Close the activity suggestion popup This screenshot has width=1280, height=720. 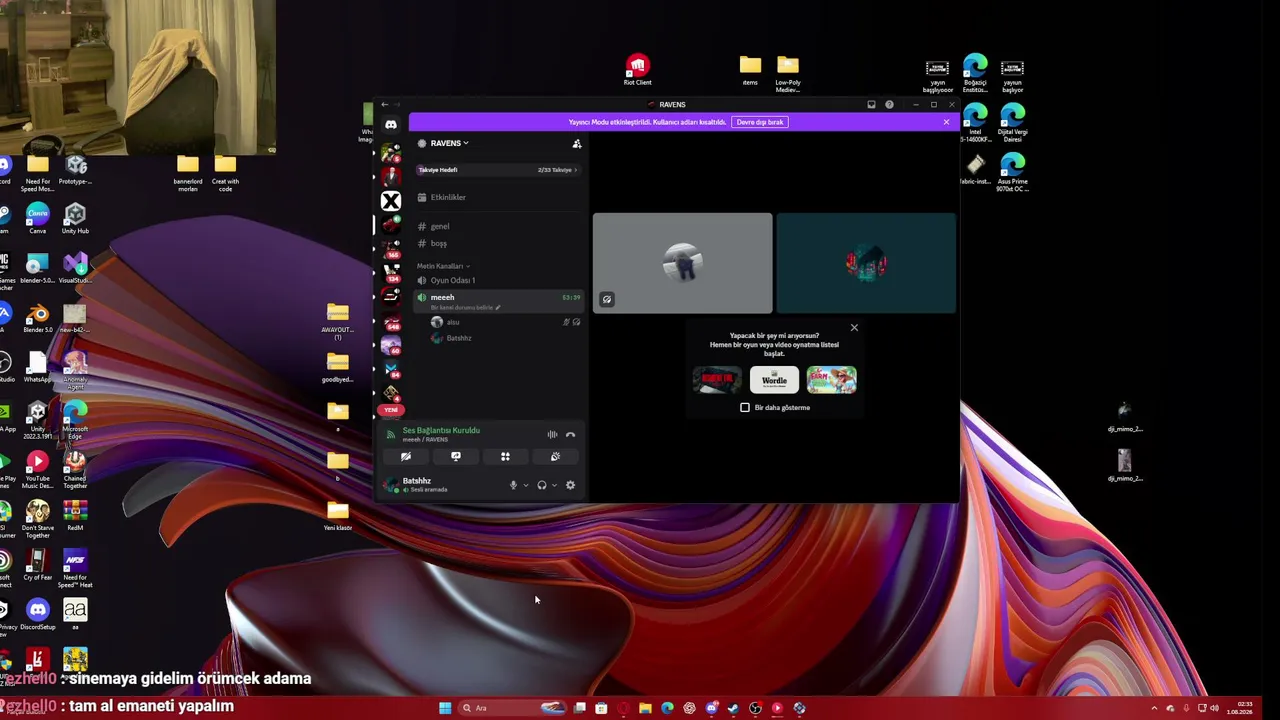click(x=854, y=328)
